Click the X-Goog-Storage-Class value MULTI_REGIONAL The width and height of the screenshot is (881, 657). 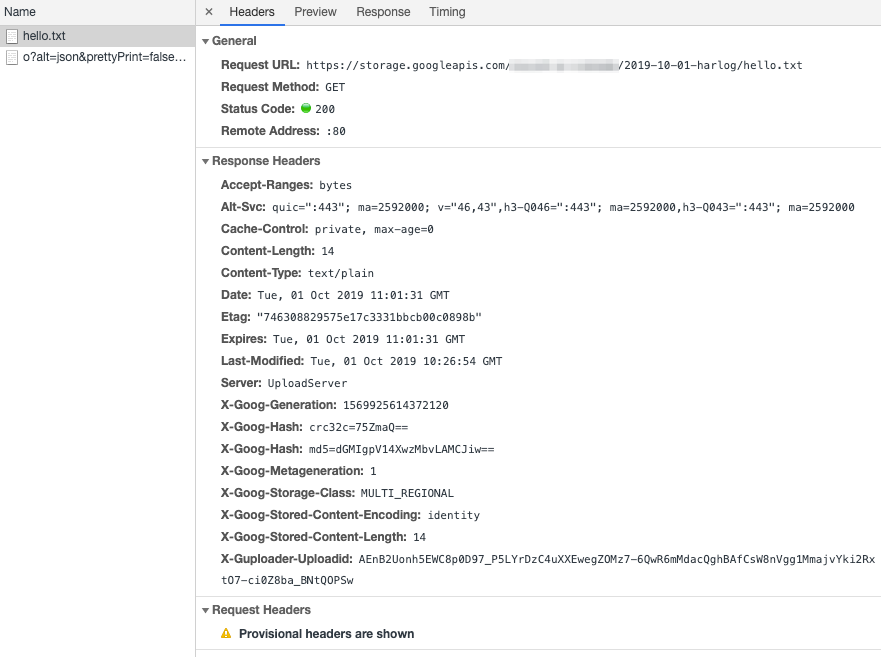click(x=407, y=493)
